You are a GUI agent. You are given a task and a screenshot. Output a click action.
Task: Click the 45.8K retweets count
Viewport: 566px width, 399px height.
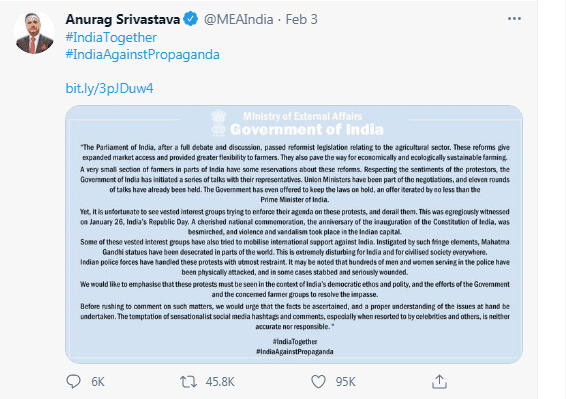click(x=220, y=382)
